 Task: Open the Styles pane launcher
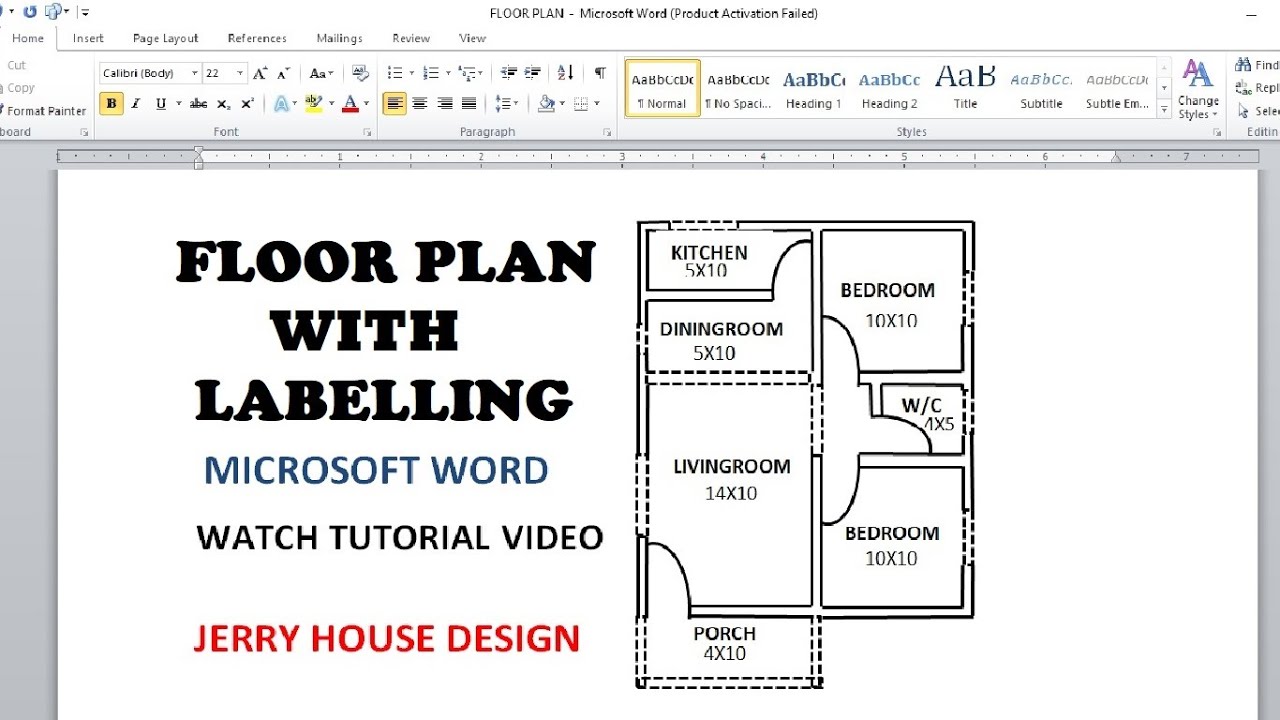click(x=1217, y=132)
